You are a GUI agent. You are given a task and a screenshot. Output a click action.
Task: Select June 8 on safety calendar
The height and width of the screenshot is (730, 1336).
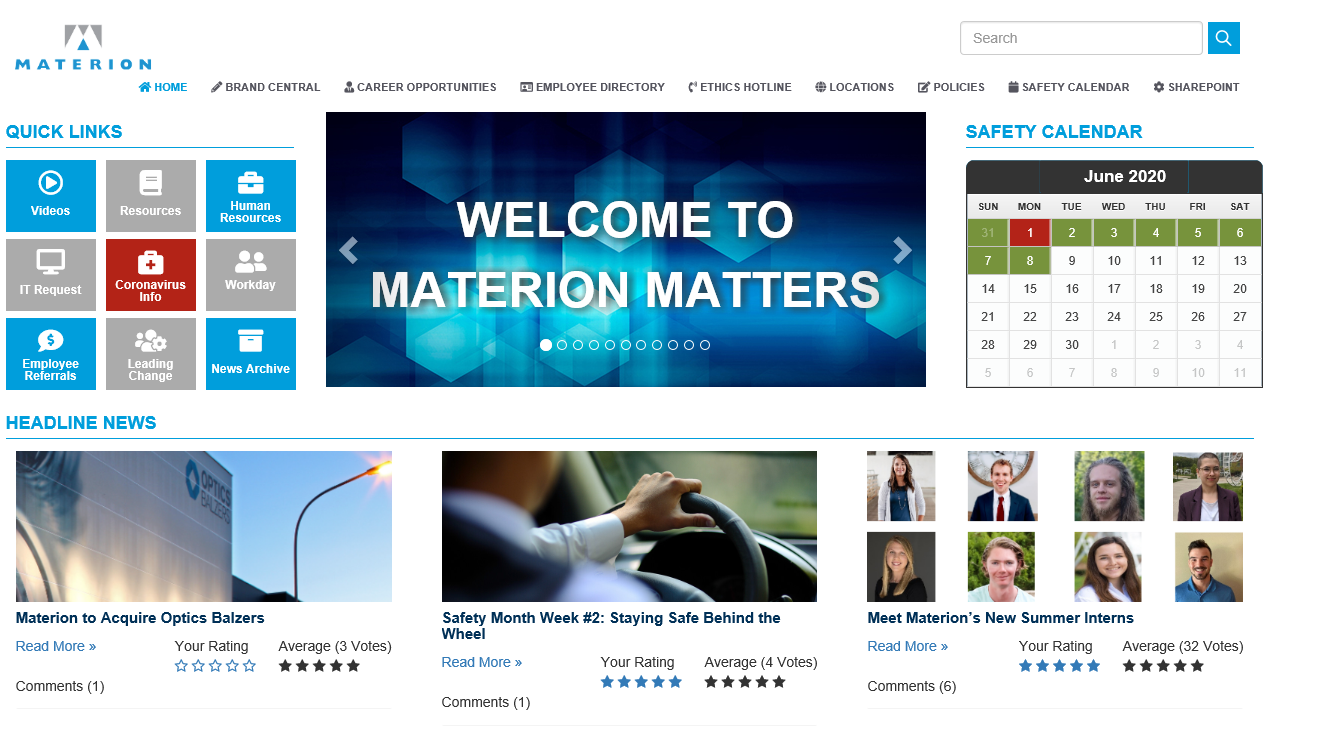pyautogui.click(x=1030, y=261)
